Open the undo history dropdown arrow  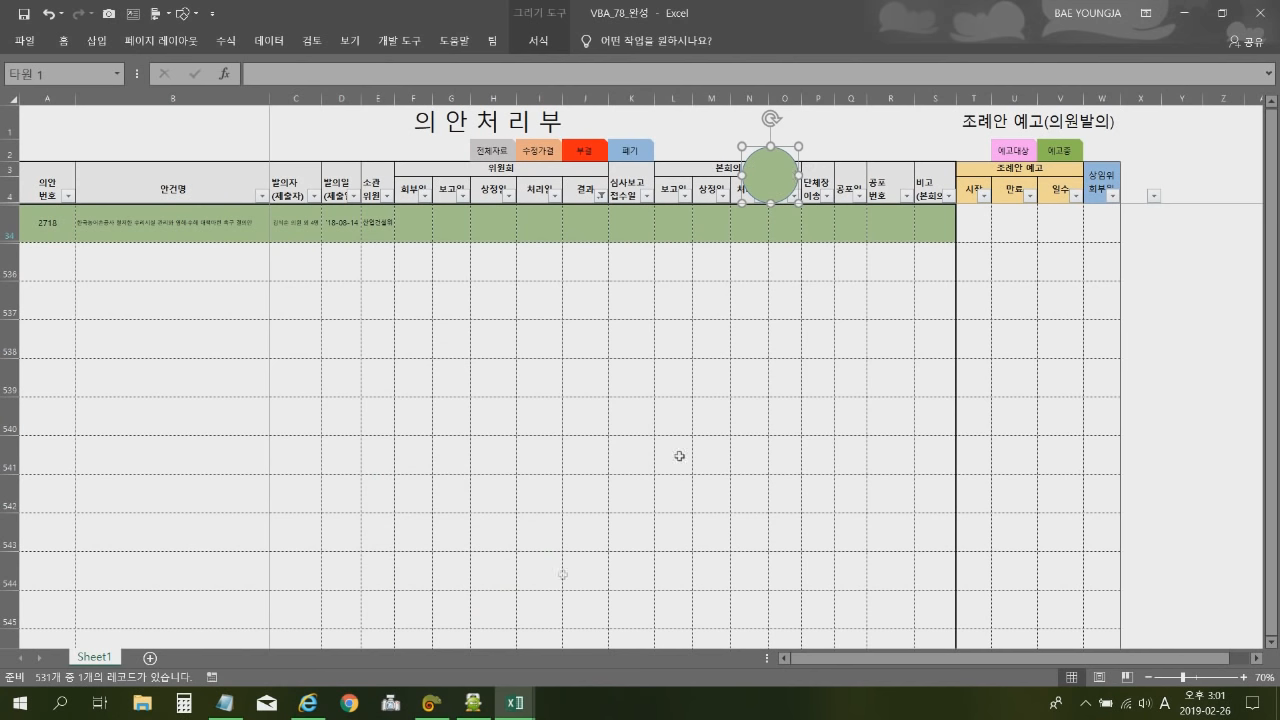[62, 14]
